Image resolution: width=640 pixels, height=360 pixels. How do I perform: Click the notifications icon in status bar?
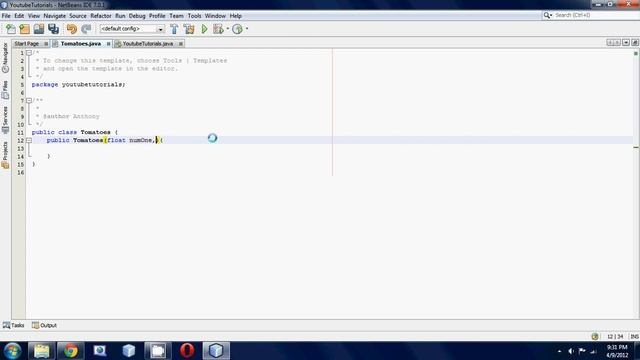coord(595,337)
